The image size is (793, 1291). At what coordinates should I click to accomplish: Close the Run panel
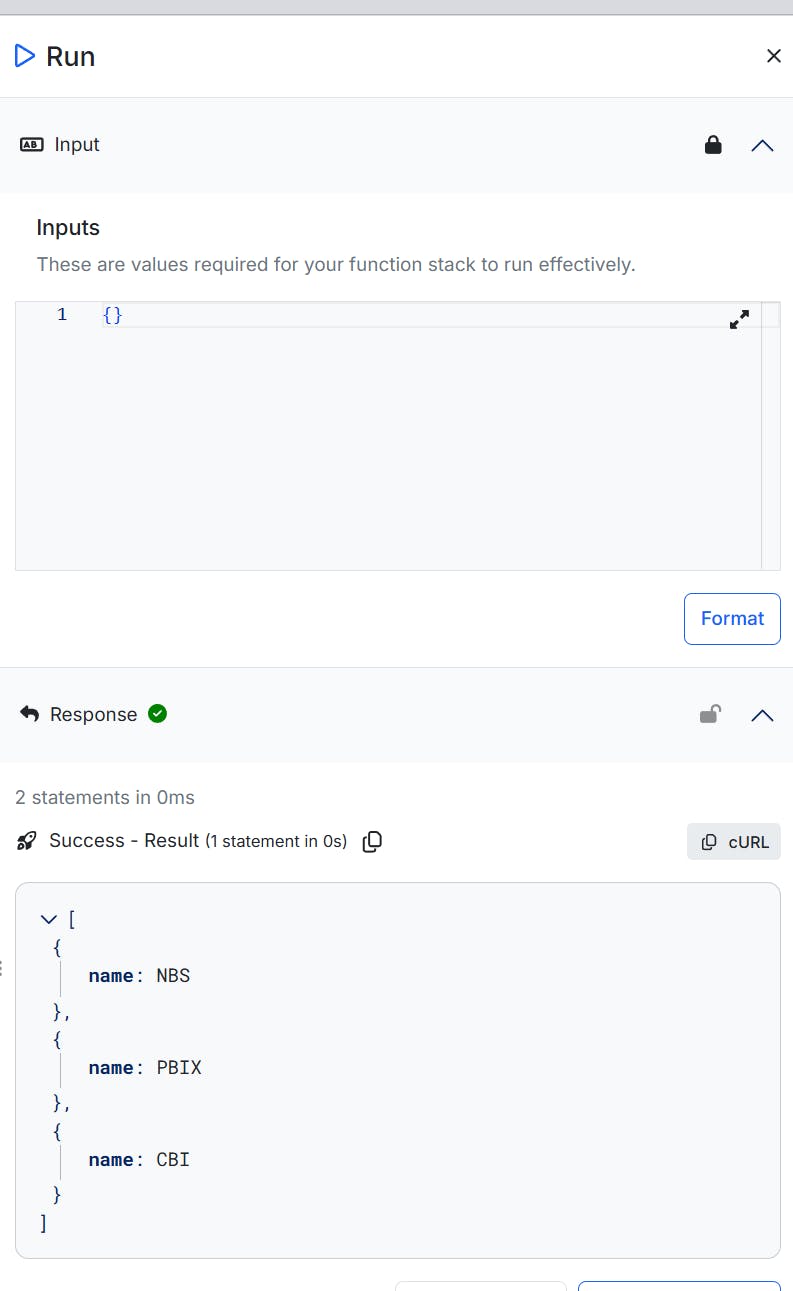773,56
